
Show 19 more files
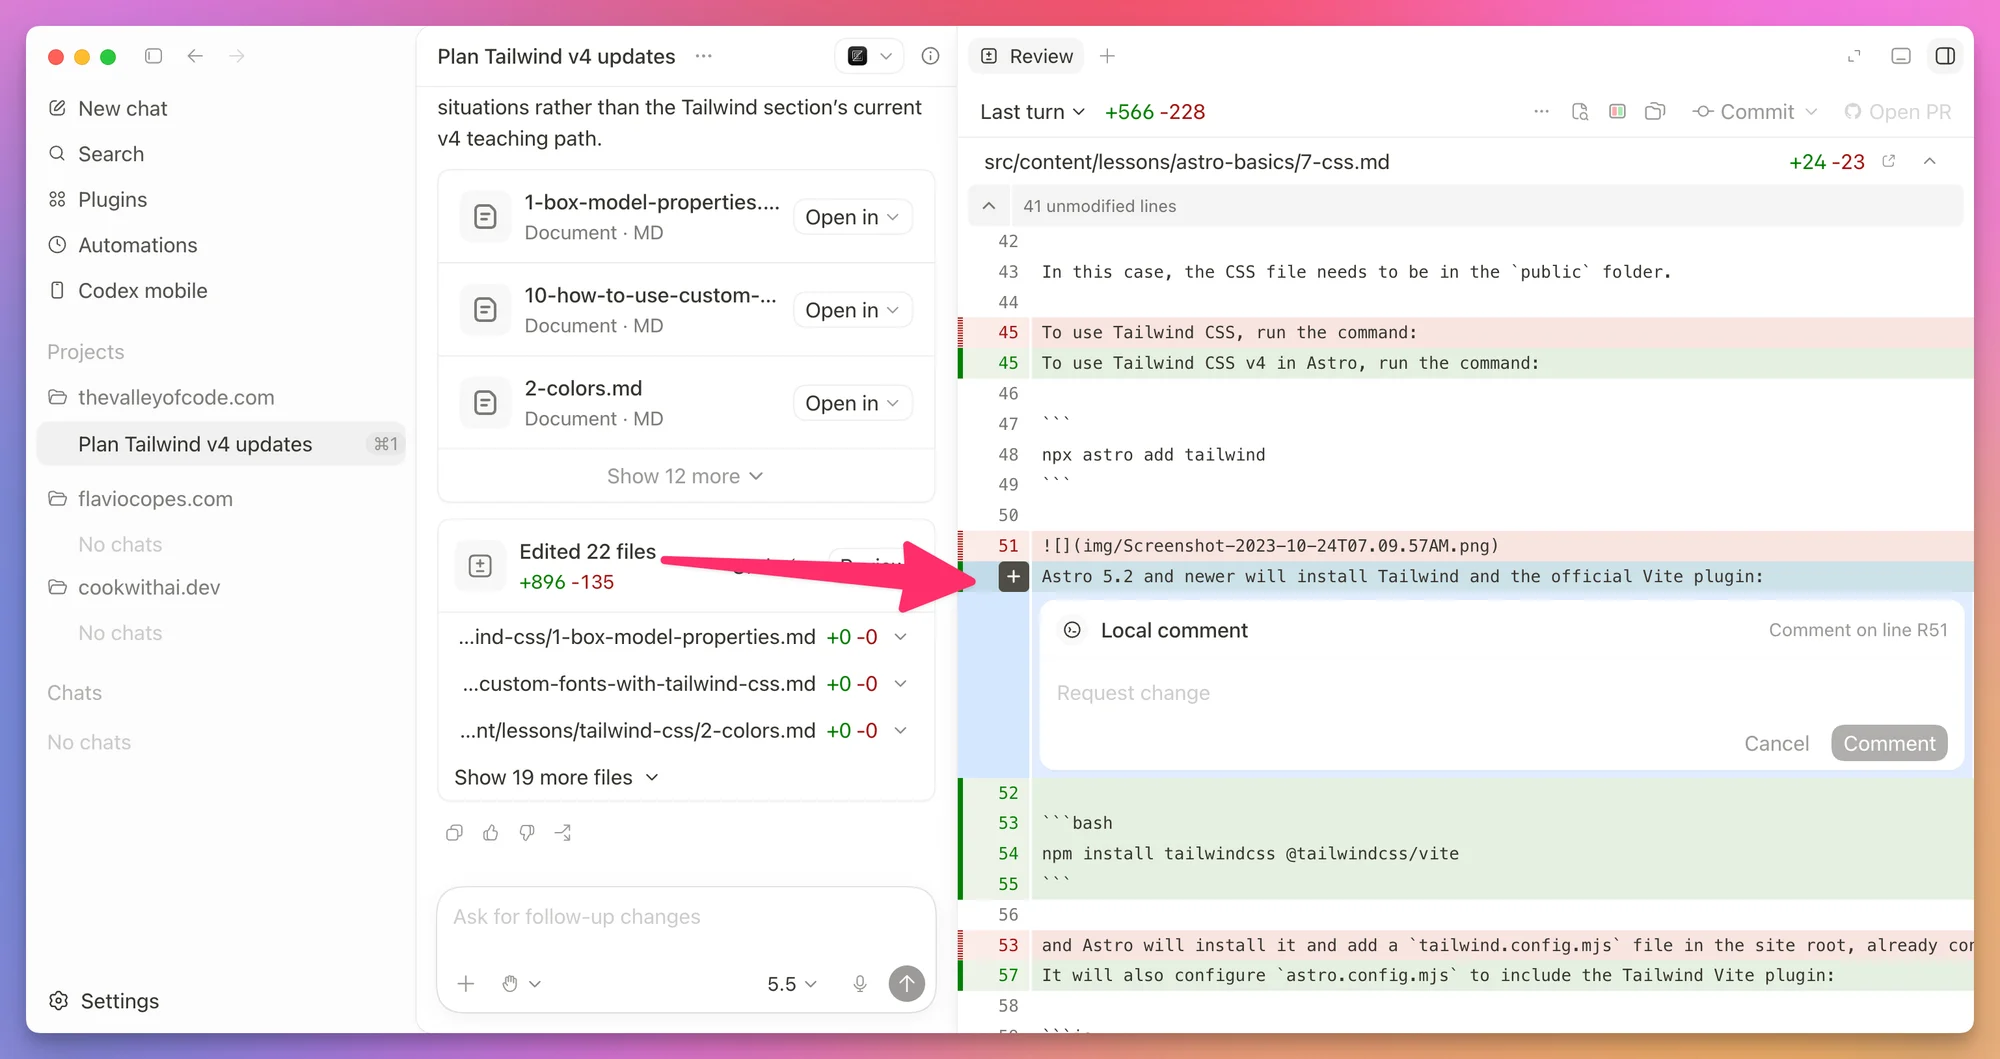pos(556,777)
